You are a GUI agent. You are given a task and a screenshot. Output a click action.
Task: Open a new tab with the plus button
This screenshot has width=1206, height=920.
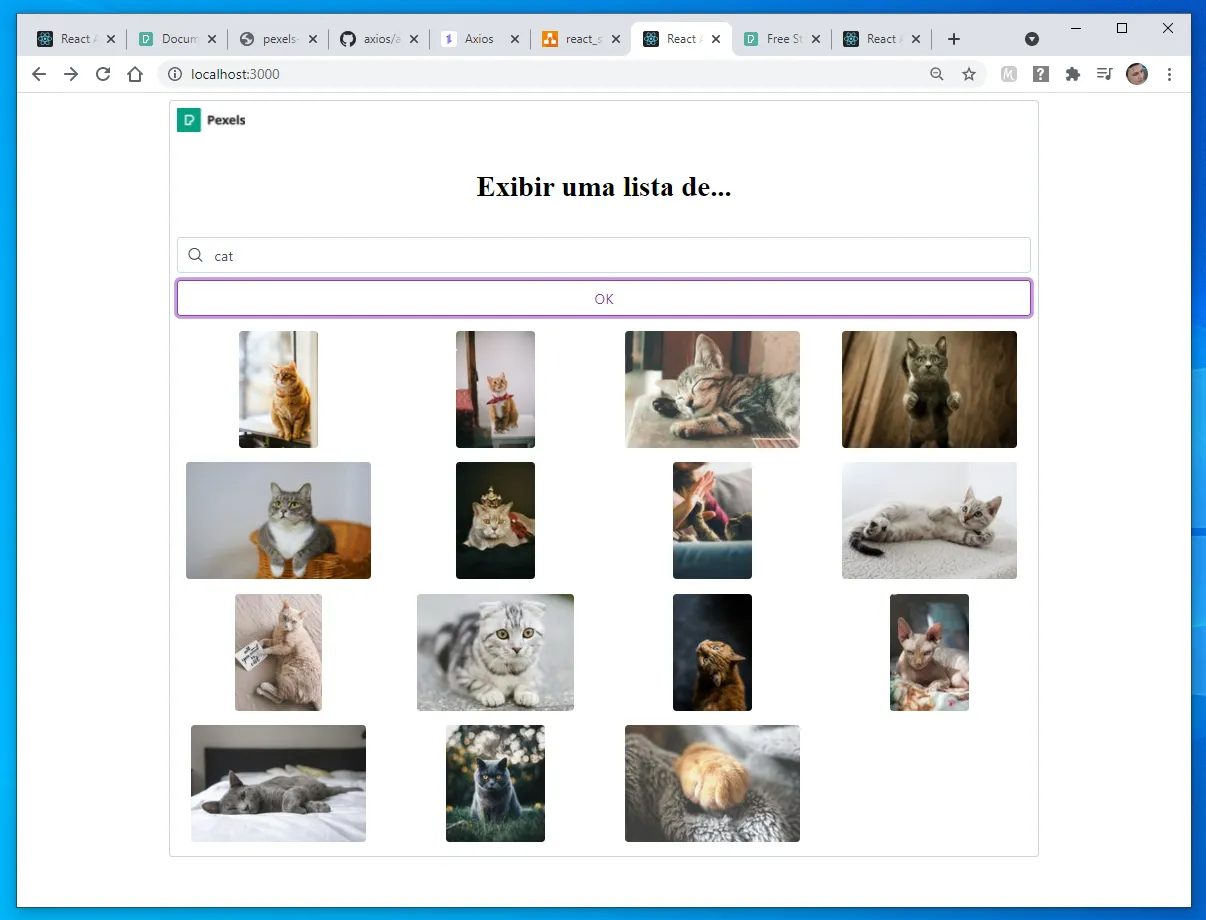coord(954,39)
